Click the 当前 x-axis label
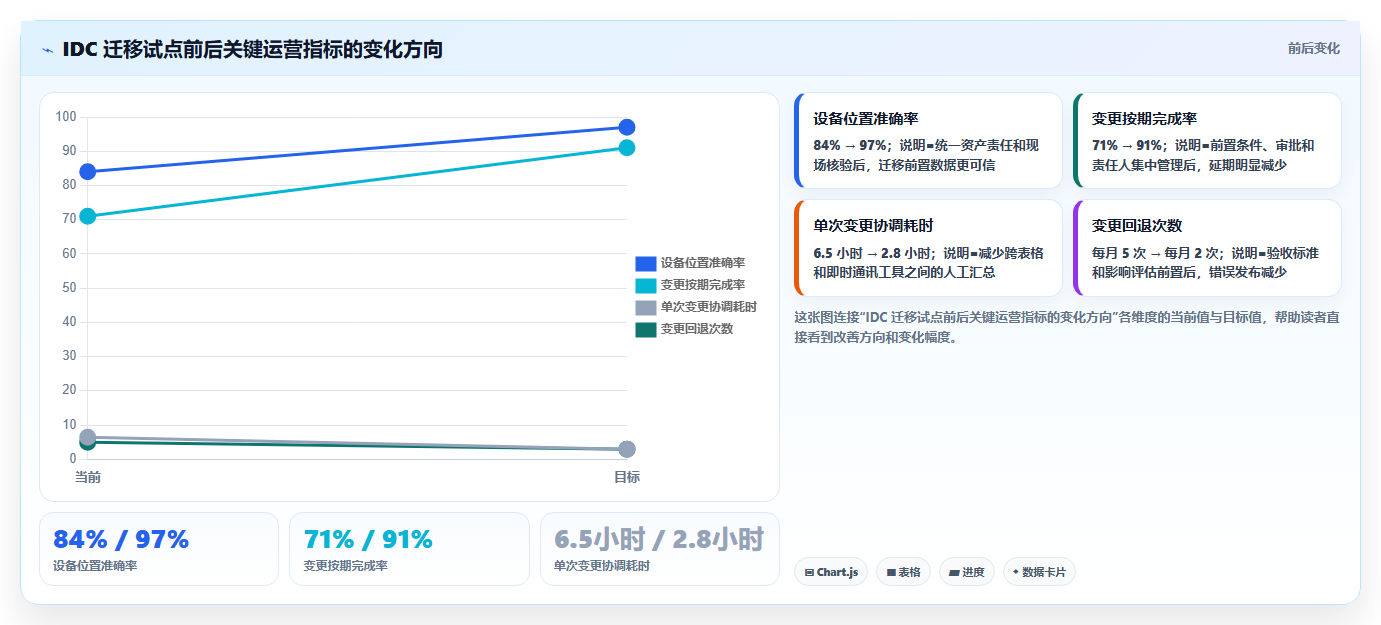Viewport: 1381px width, 625px height. (x=88, y=477)
